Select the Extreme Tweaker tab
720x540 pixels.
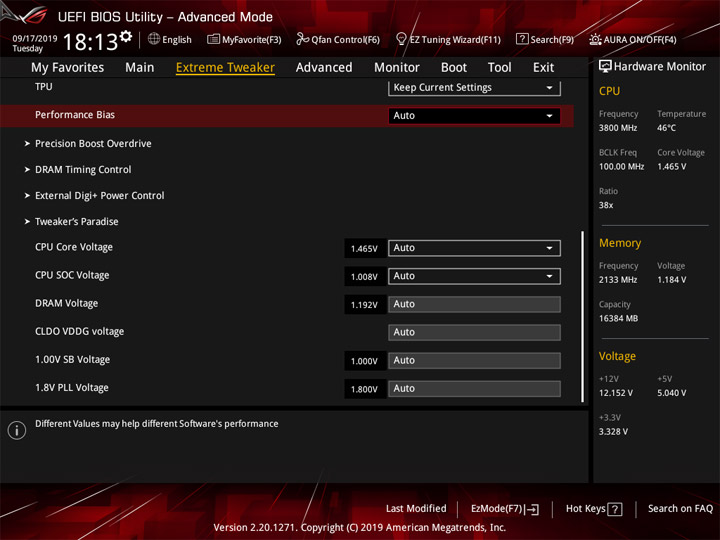225,68
